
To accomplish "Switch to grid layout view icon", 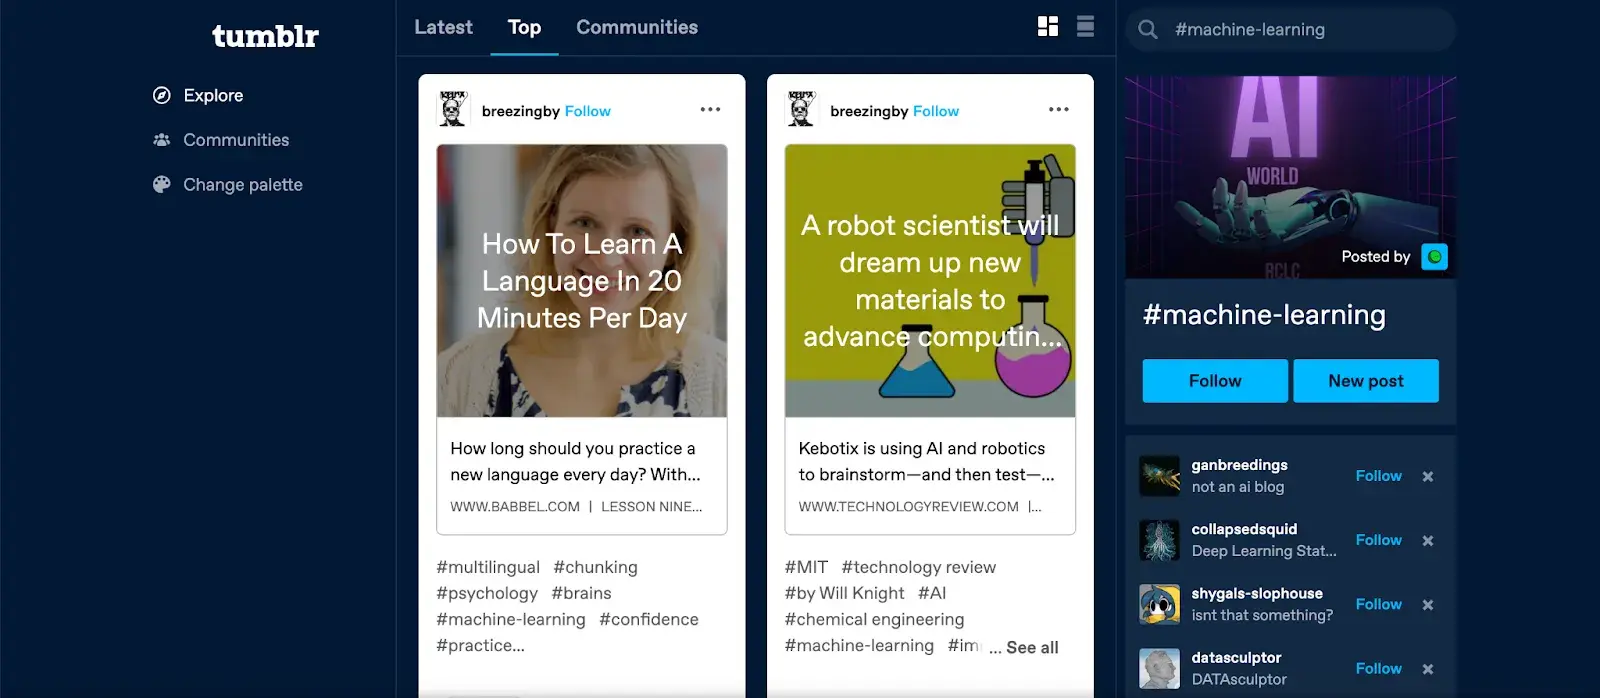I will point(1048,27).
